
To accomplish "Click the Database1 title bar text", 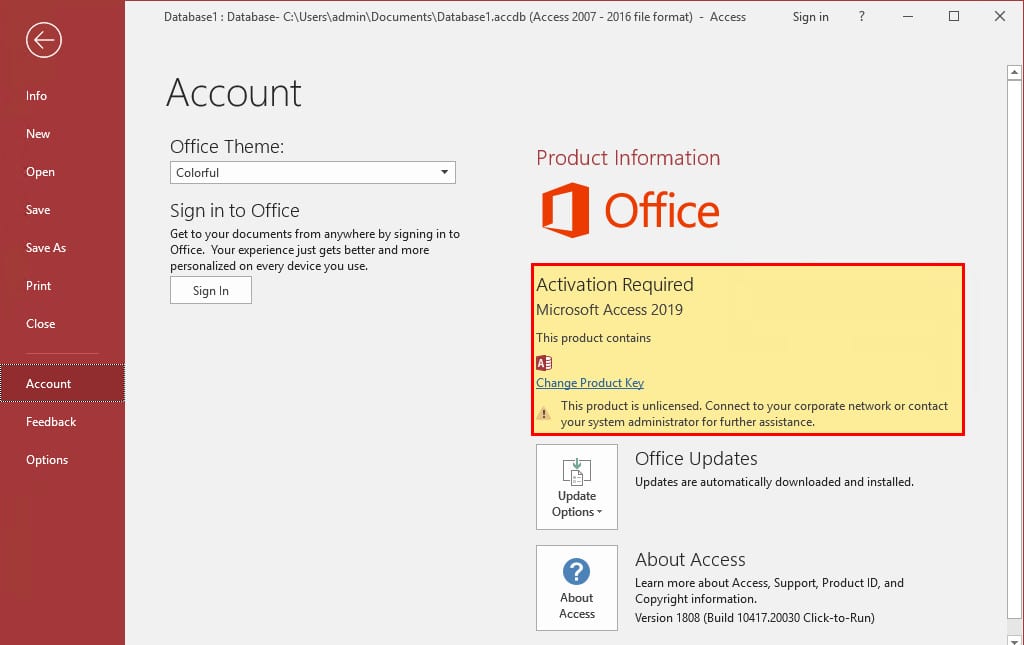I will coord(455,17).
